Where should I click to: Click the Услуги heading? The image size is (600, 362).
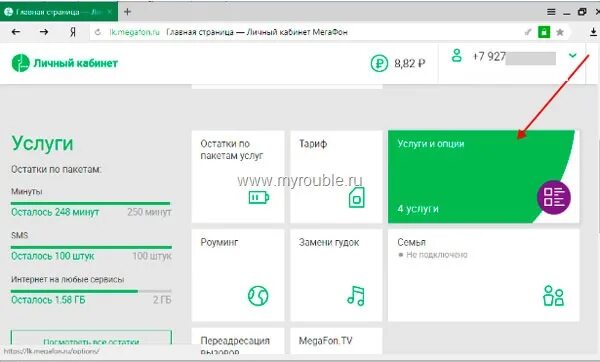42,143
